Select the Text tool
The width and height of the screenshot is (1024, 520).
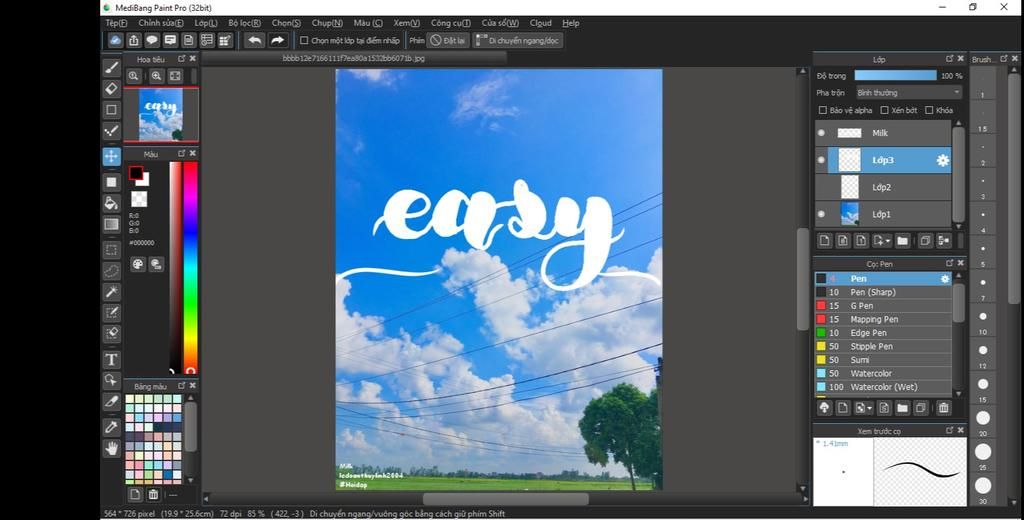coord(112,359)
